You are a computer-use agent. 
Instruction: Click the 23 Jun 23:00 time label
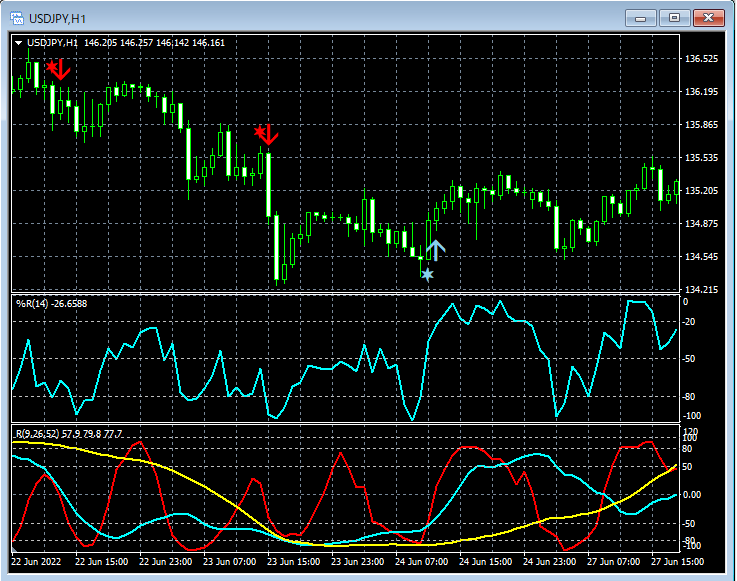pos(357,562)
